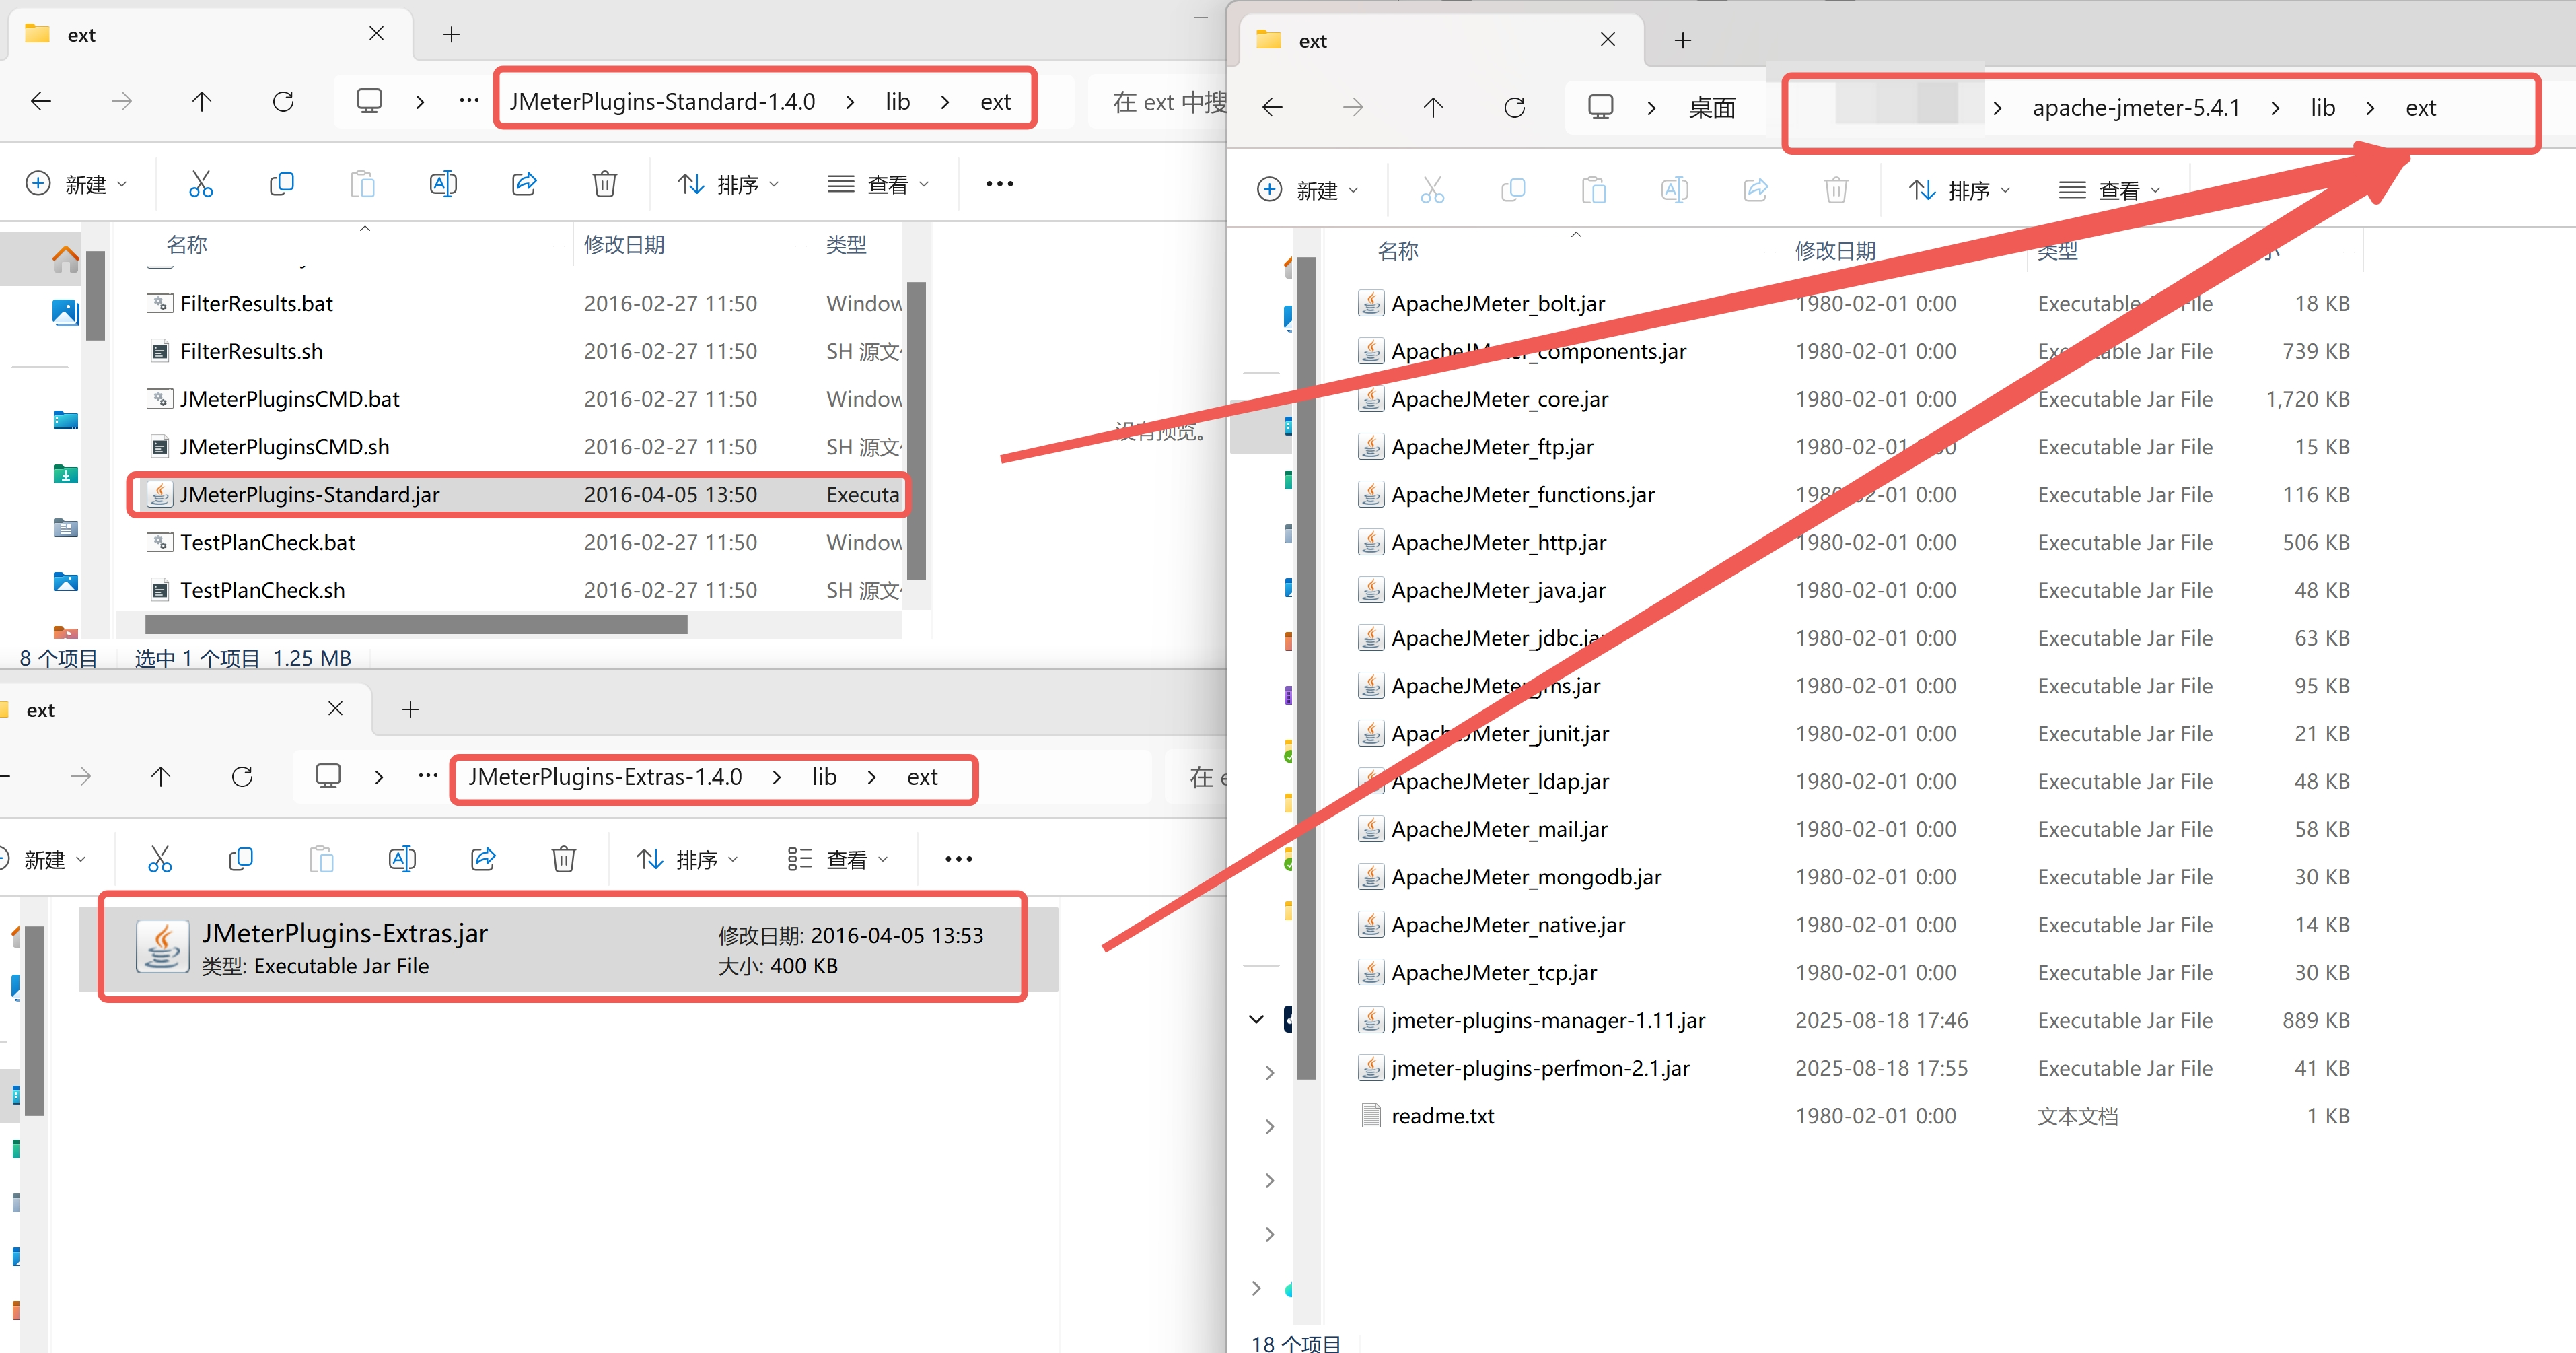Add new tab in JMeterPlugins-Standard window
This screenshot has height=1353, width=2576.
click(452, 34)
